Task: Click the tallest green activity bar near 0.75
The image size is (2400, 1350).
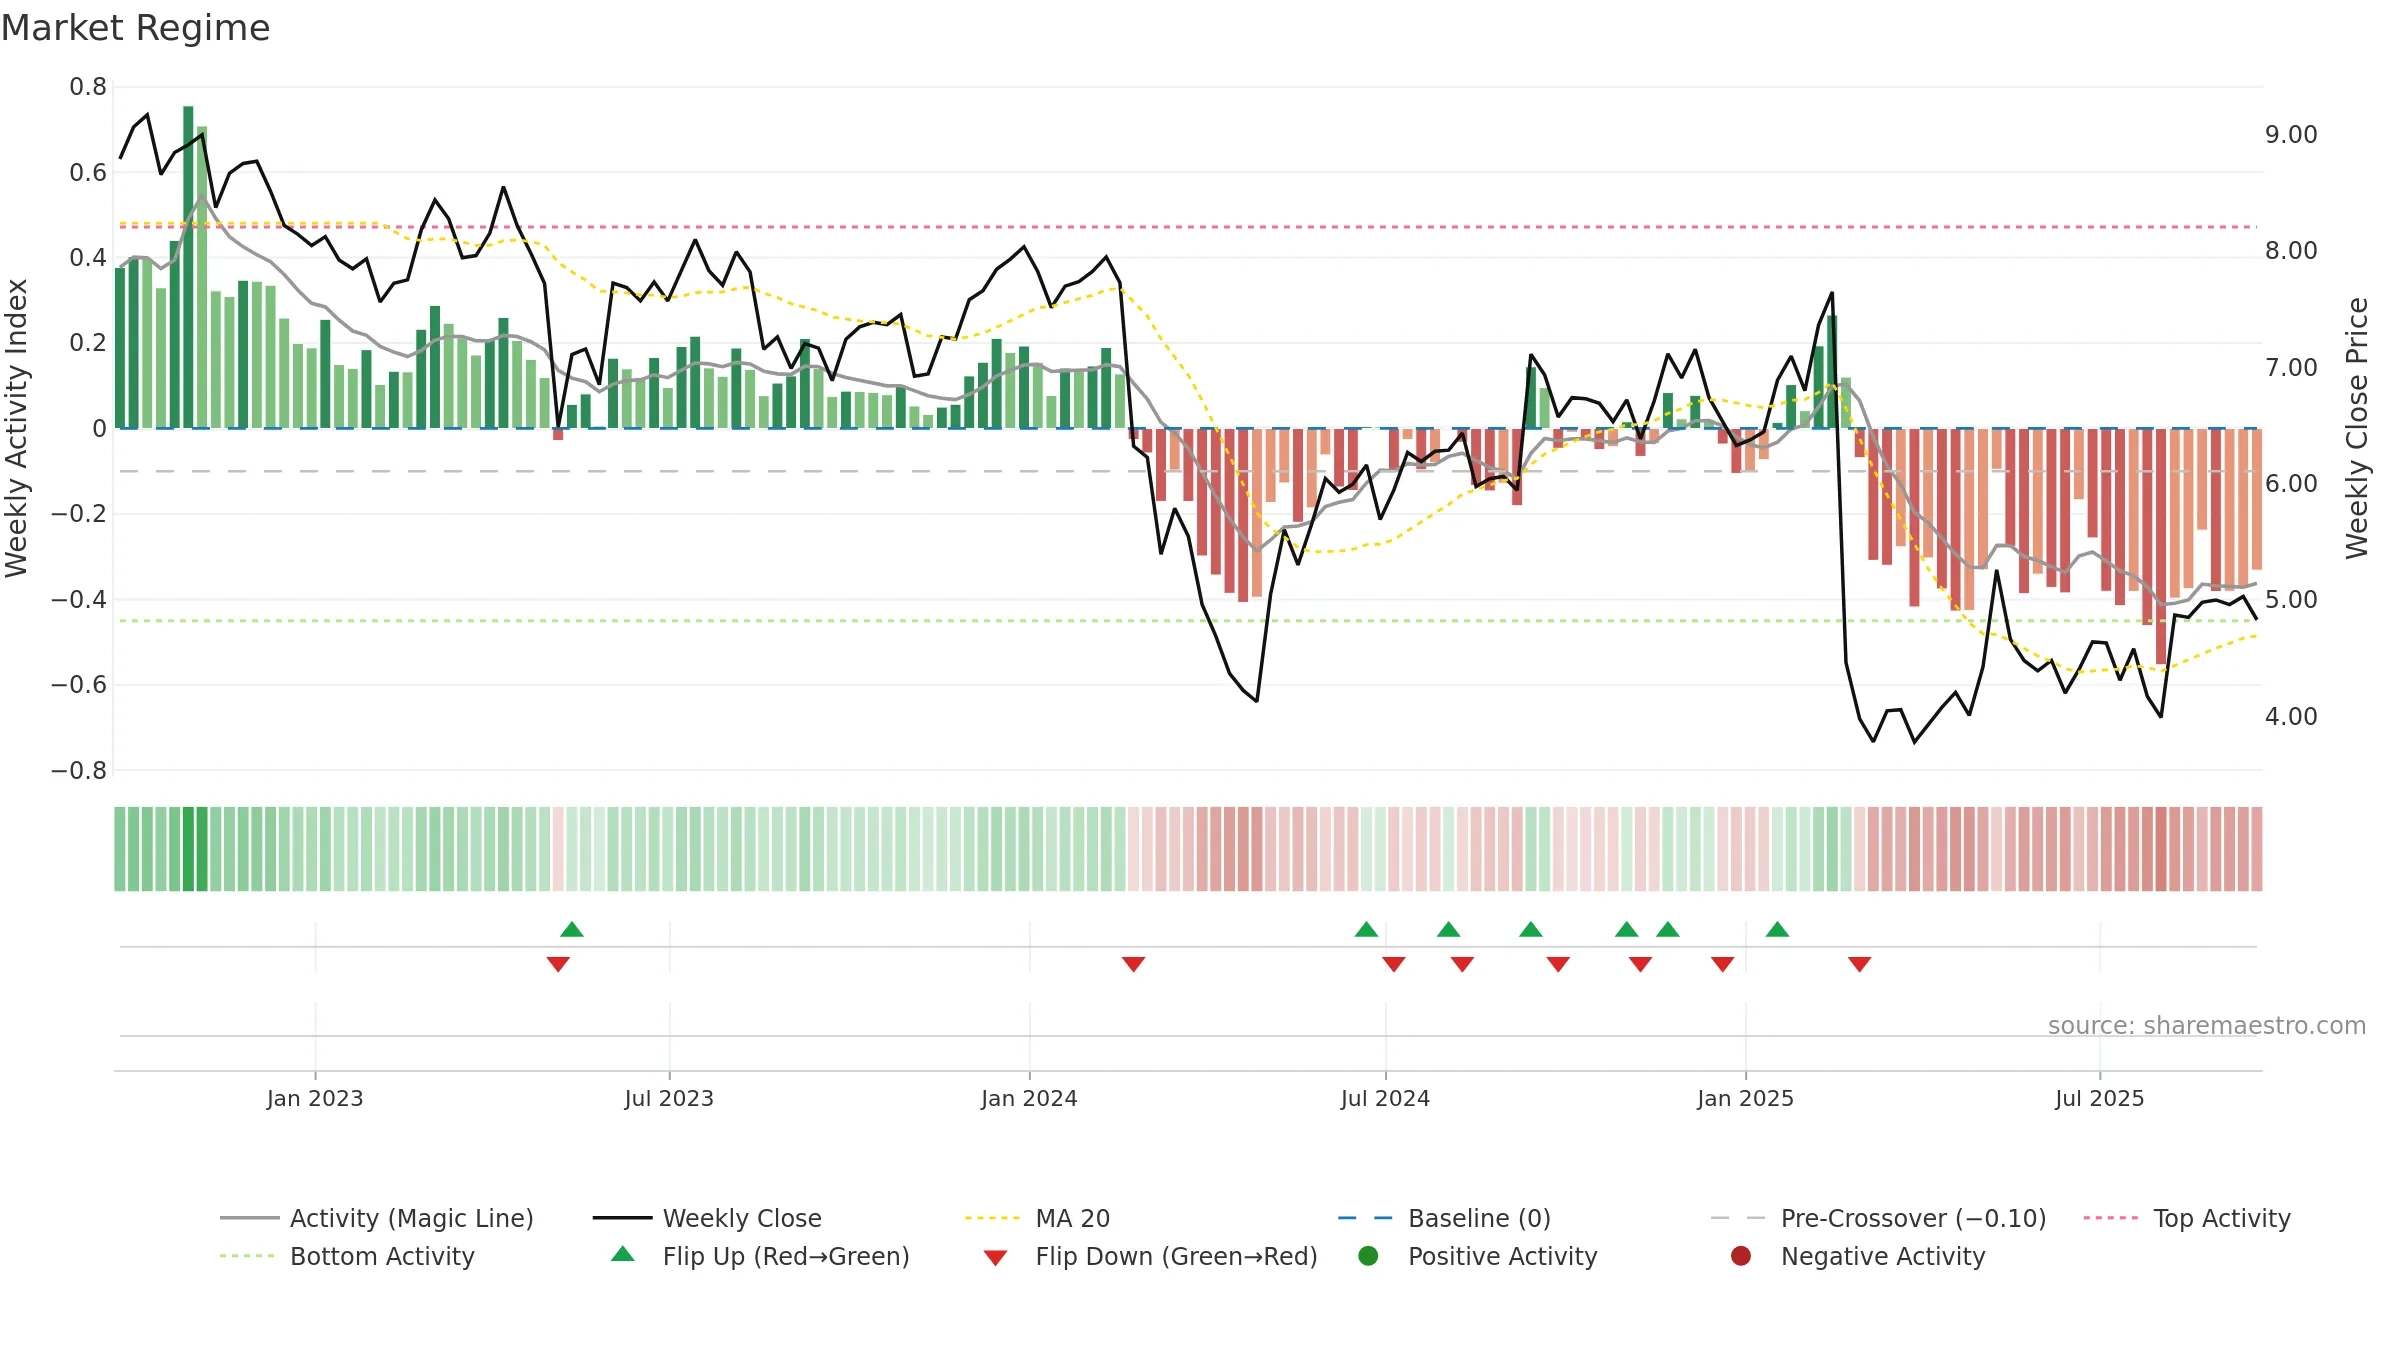Action: coord(188,267)
